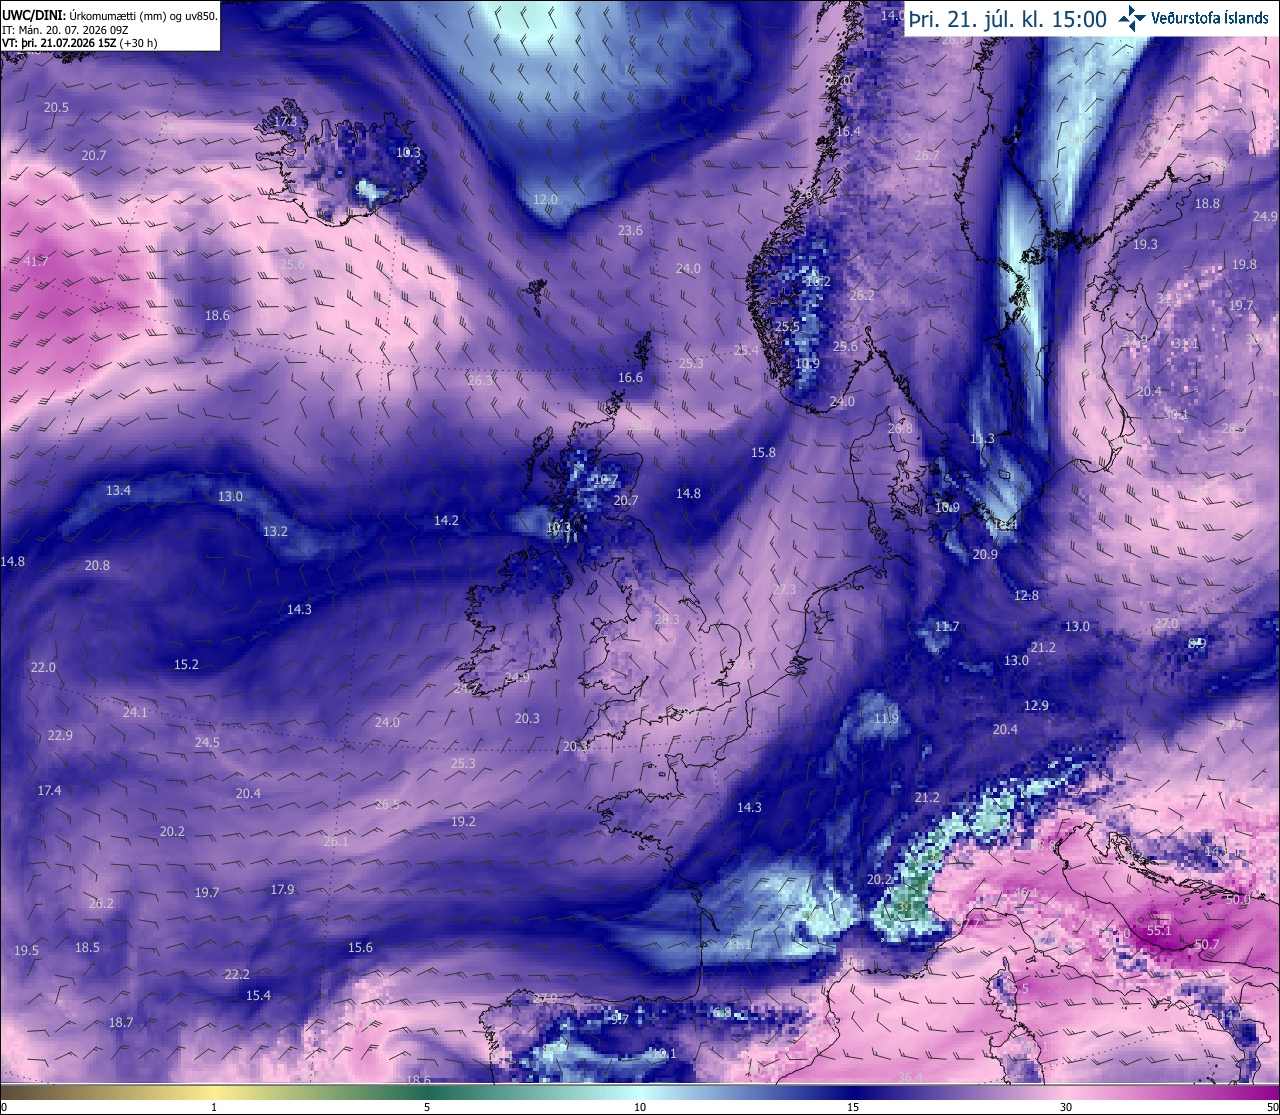Viewport: 1280px width, 1115px height.
Task: Select the 19.2 value label west of Brittany
Action: [463, 821]
